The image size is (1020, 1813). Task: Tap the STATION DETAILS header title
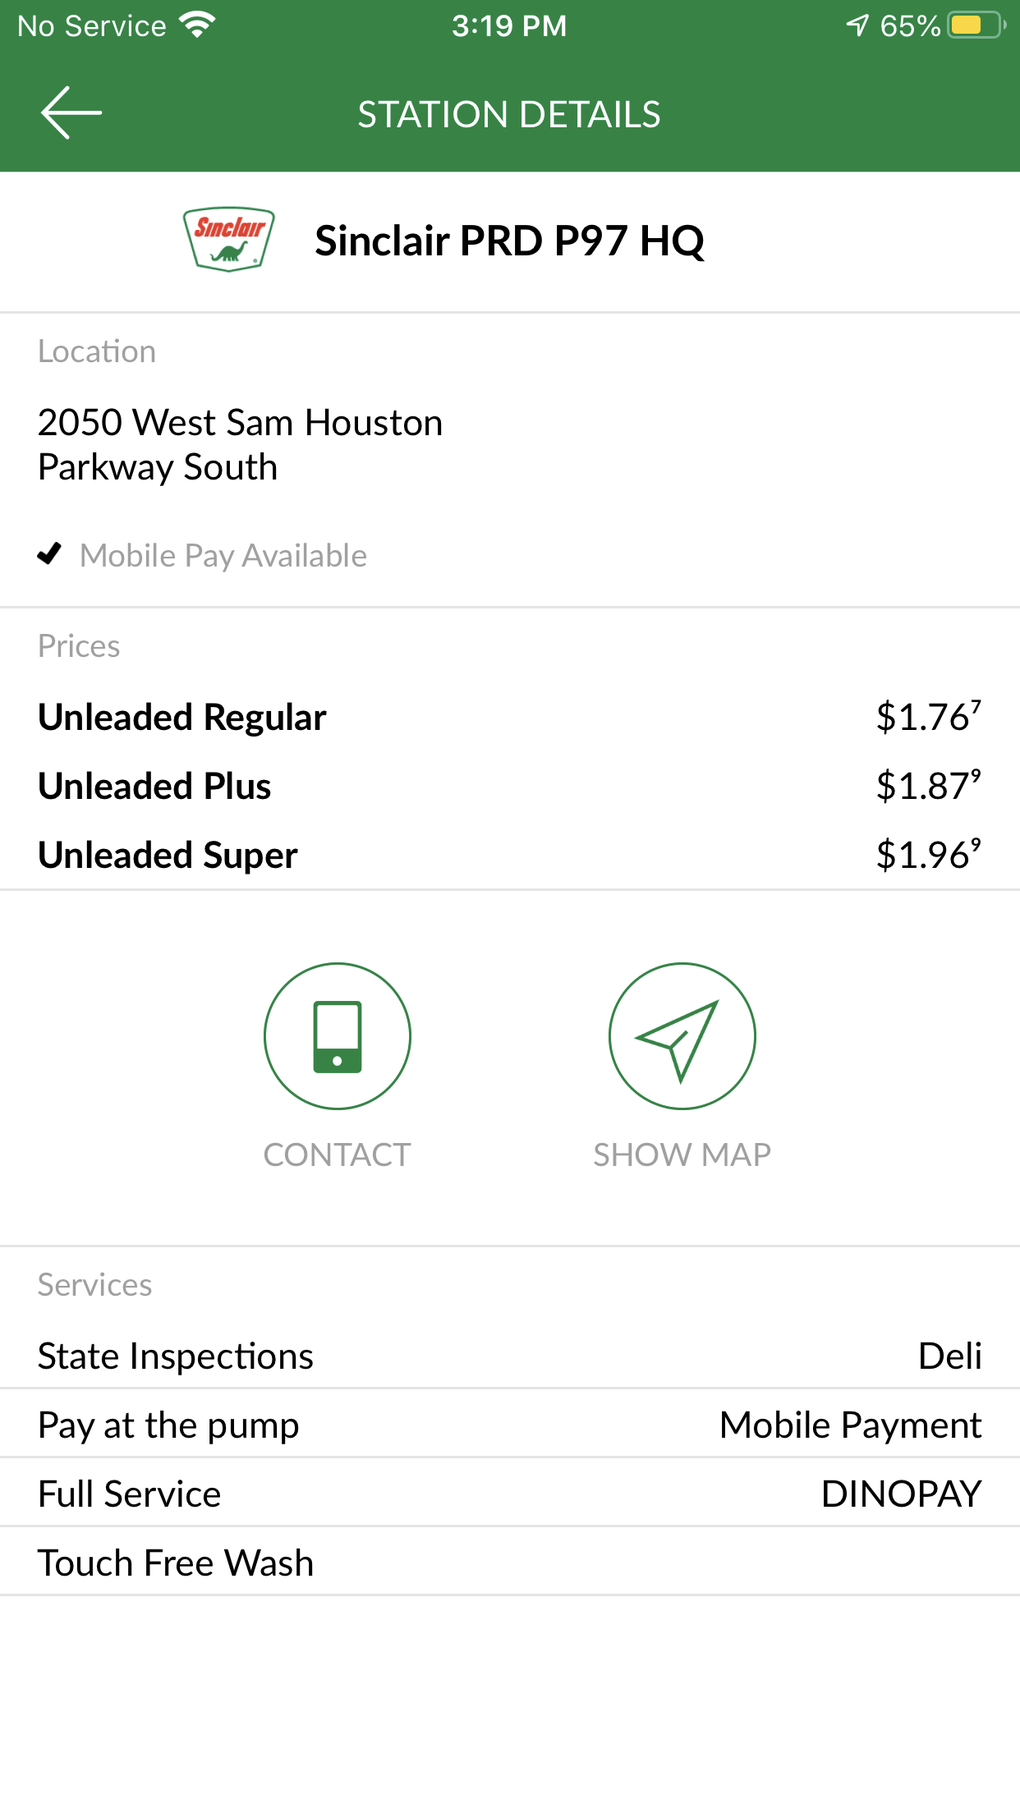tap(509, 114)
